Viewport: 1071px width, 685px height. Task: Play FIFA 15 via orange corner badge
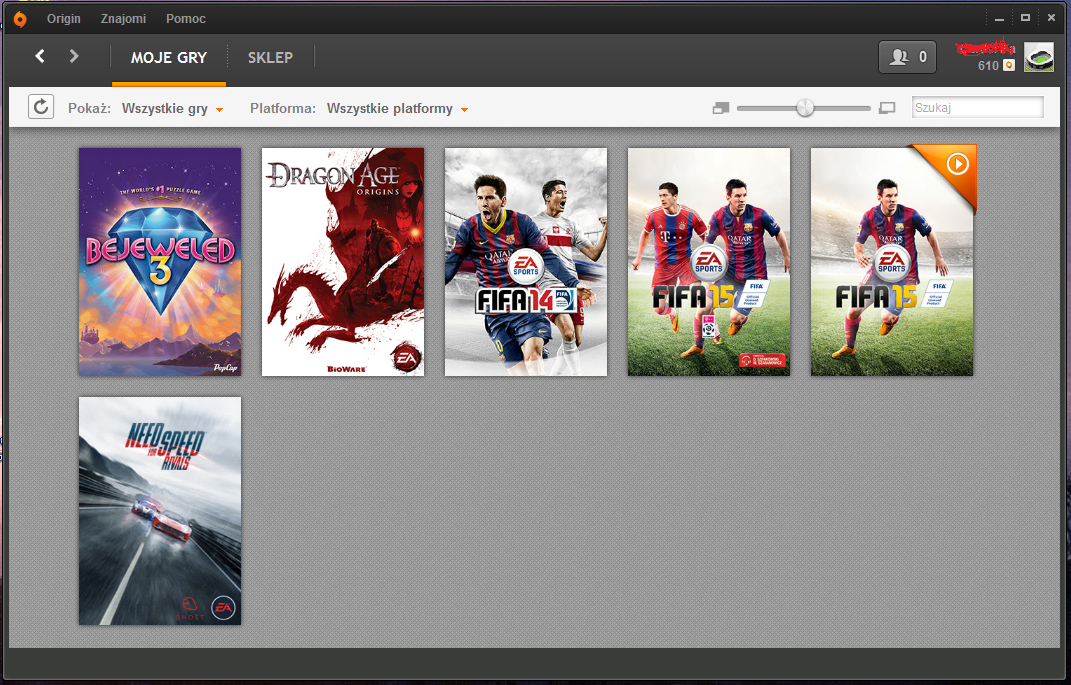point(957,164)
